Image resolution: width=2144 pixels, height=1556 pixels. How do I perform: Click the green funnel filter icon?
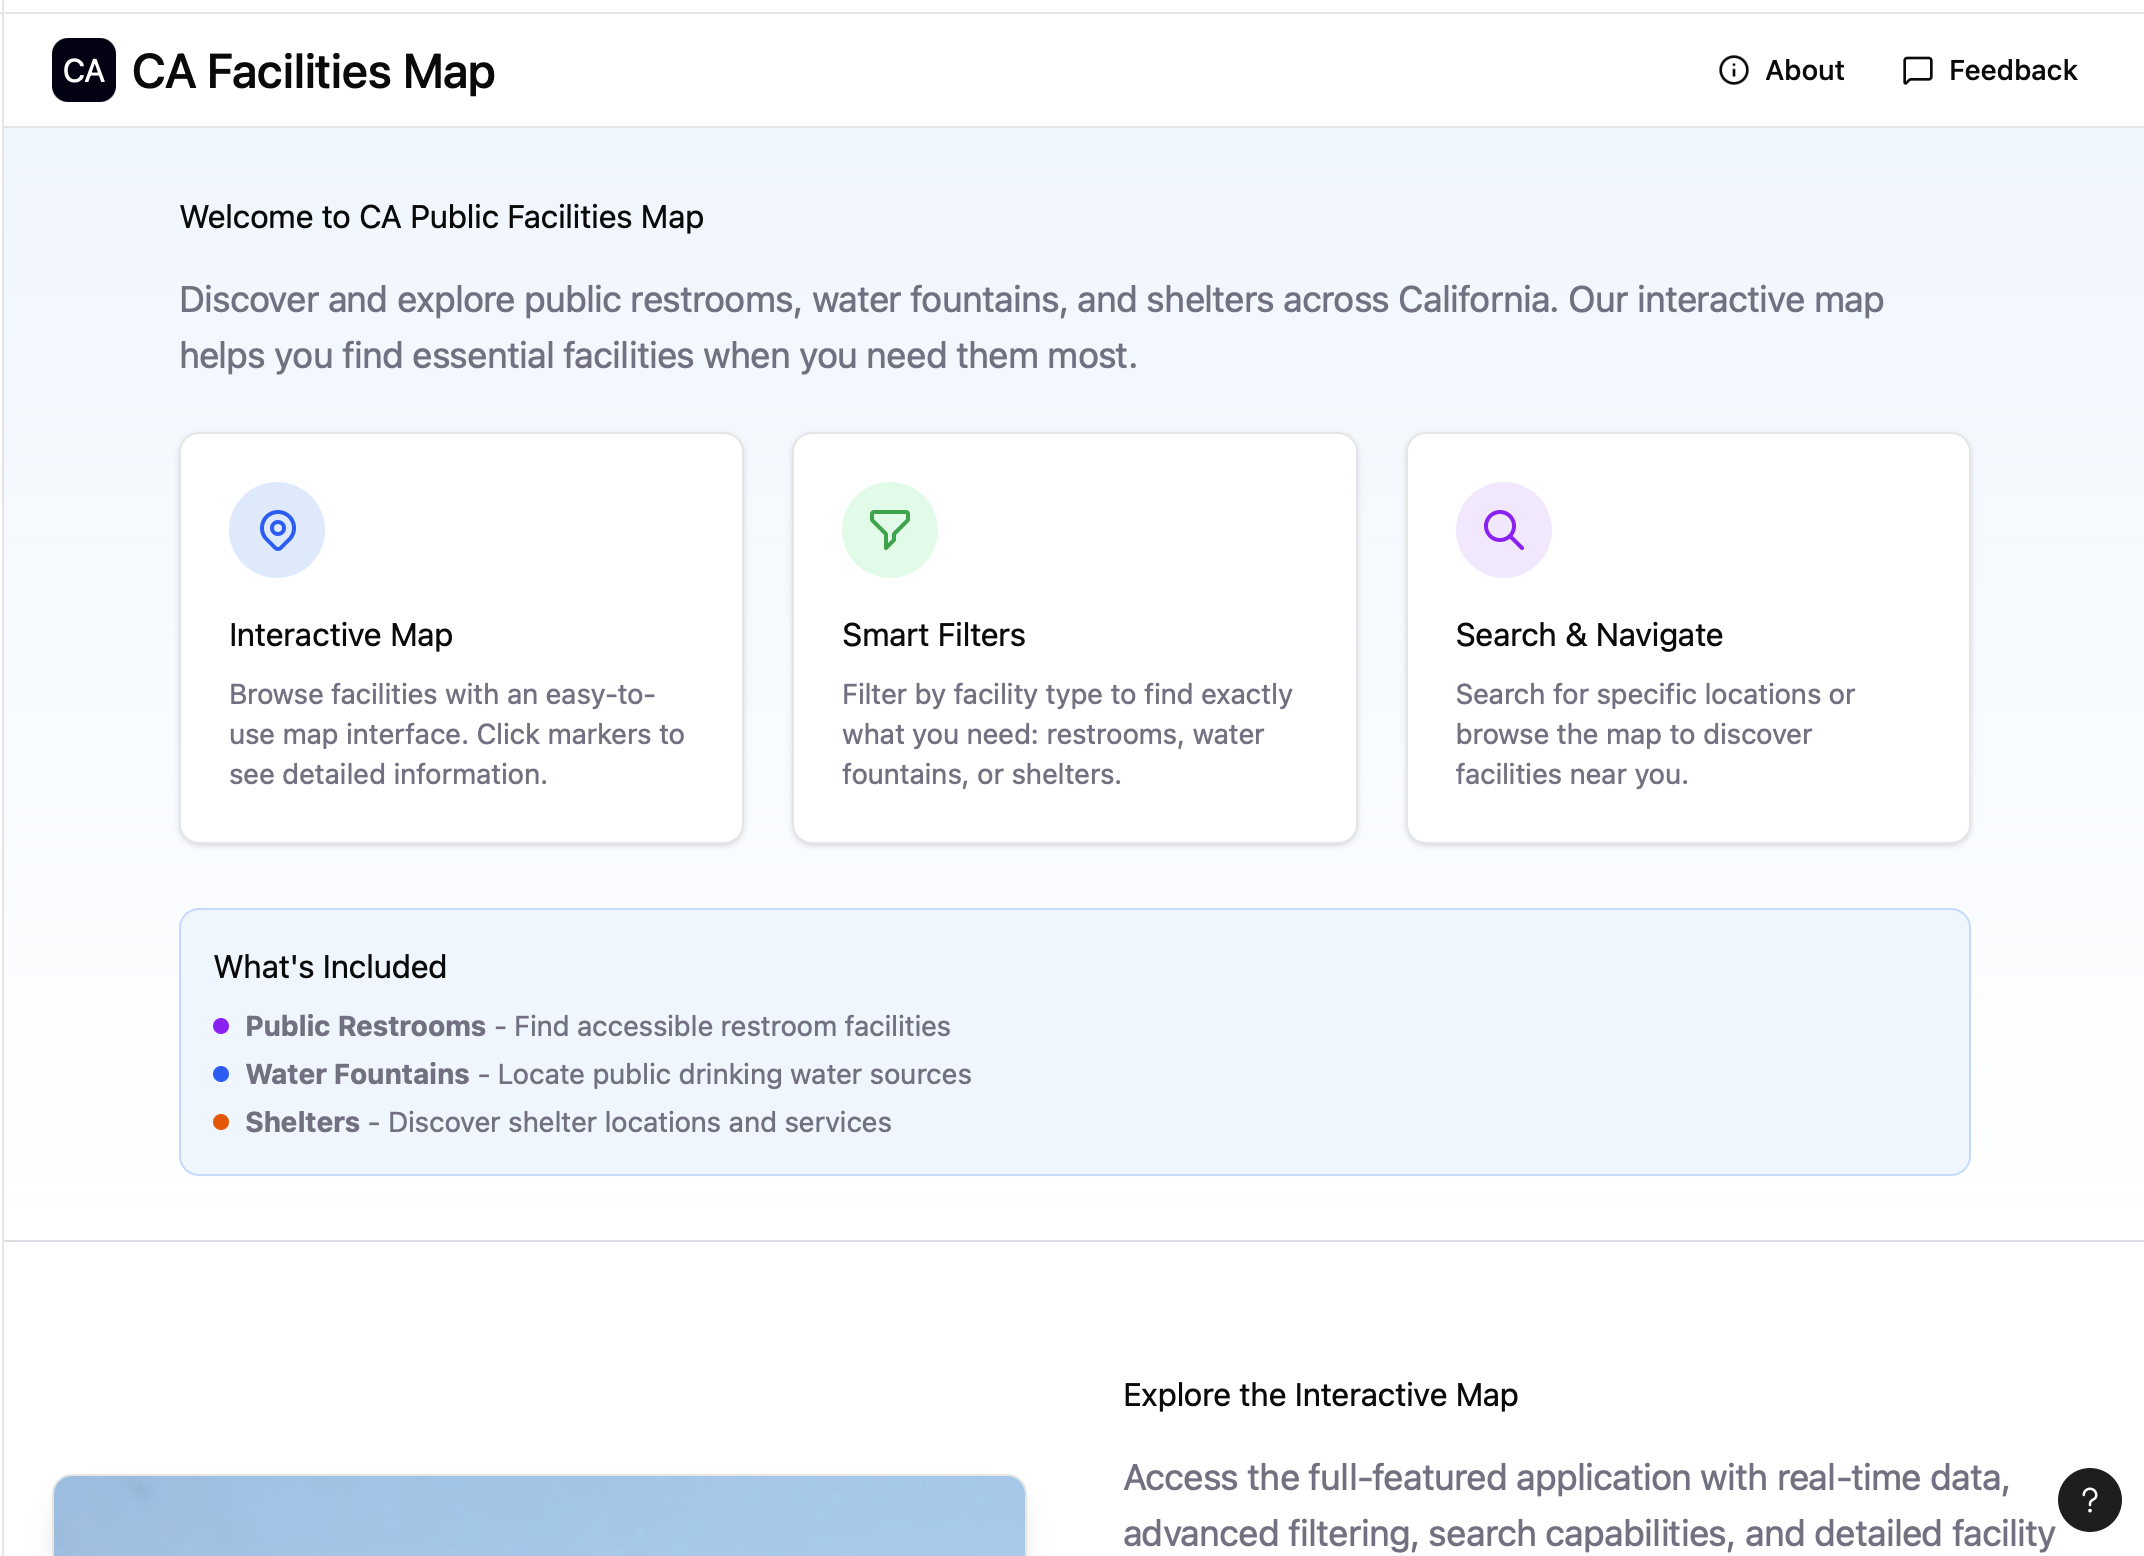(x=889, y=529)
